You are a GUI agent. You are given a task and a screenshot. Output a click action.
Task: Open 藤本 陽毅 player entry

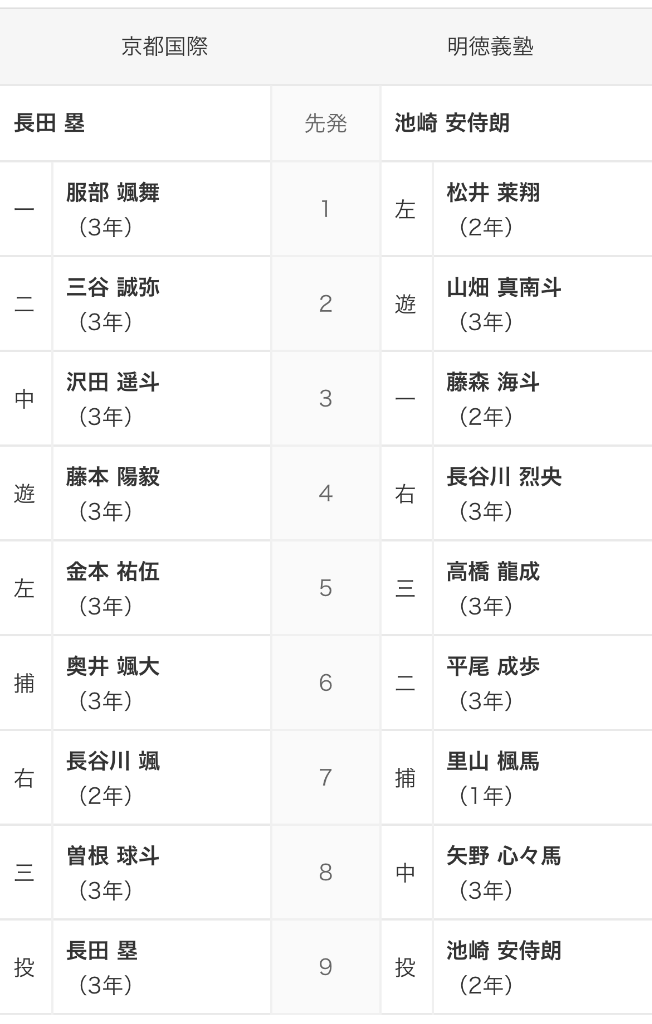(113, 477)
